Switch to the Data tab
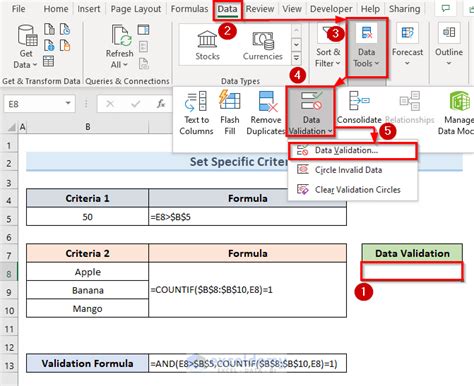 (228, 9)
